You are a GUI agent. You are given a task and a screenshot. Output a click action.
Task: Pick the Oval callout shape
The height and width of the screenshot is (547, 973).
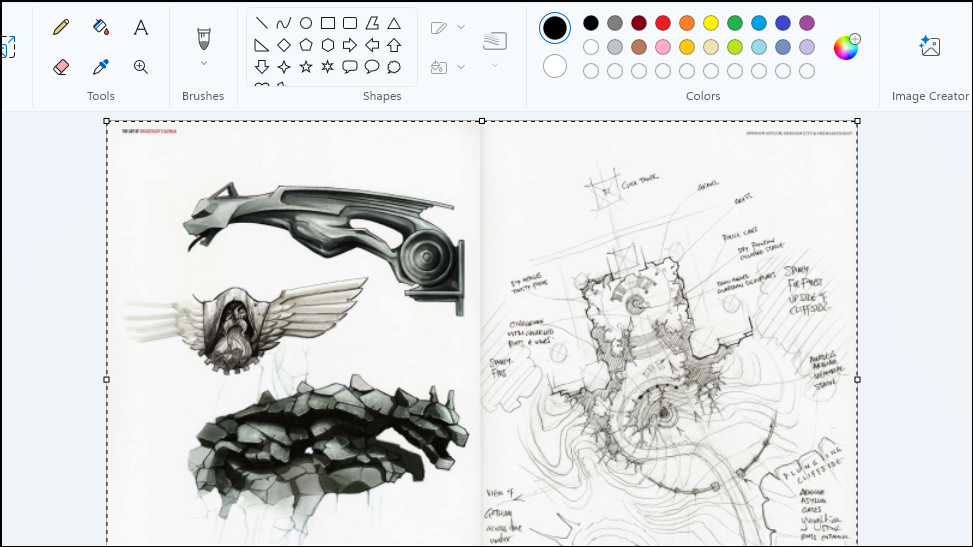pos(372,67)
